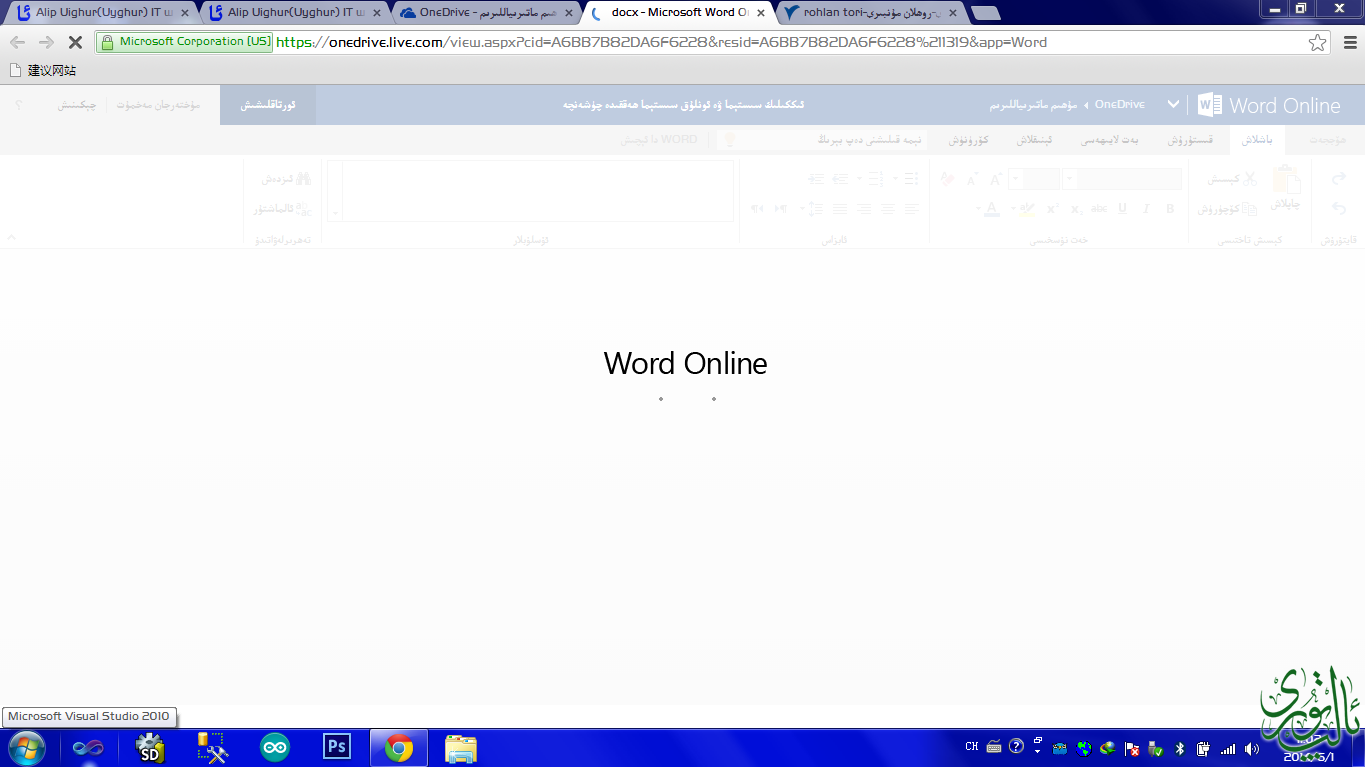
Task: Open Photoshop from the taskbar
Action: [337, 747]
